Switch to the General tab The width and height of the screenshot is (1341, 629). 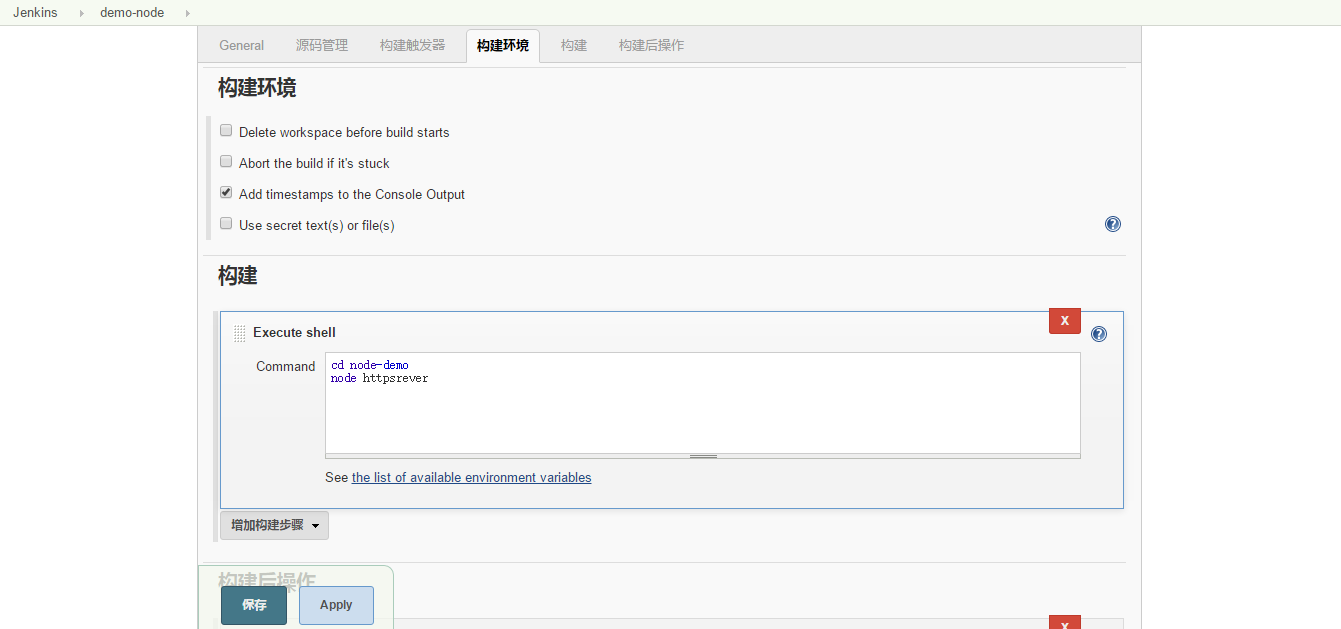point(241,45)
